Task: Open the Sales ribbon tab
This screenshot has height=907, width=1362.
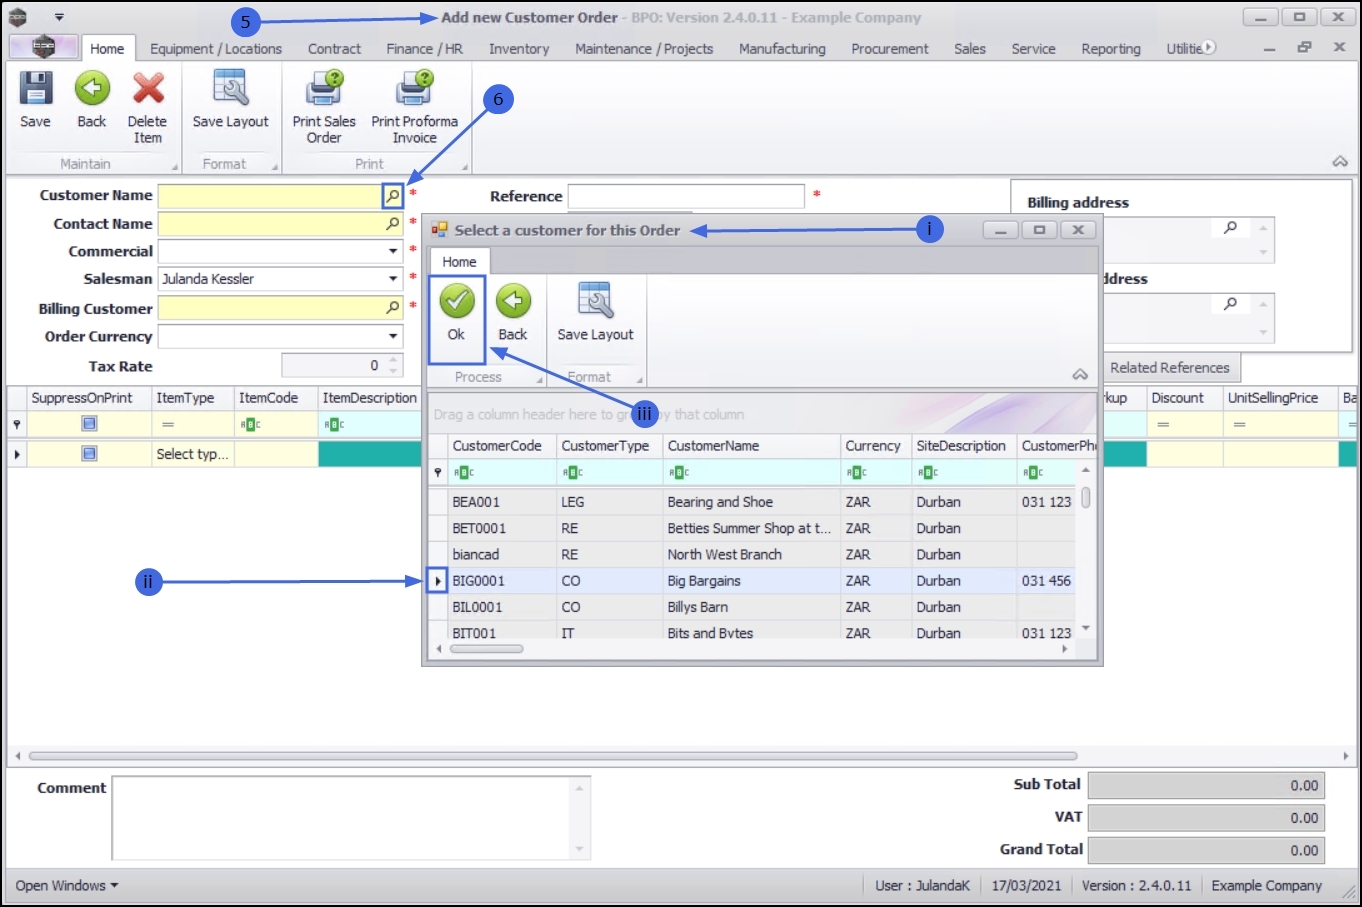Action: coord(970,48)
